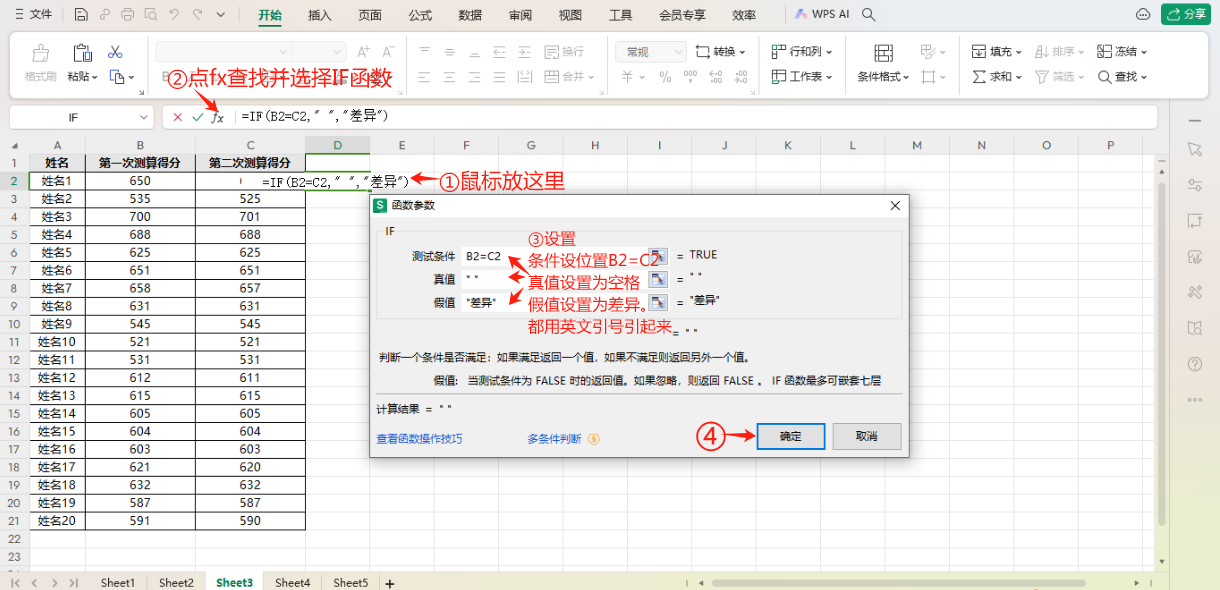This screenshot has width=1220, height=590.
Task: Open the 转换 convert dropdown
Action: [x=722, y=51]
